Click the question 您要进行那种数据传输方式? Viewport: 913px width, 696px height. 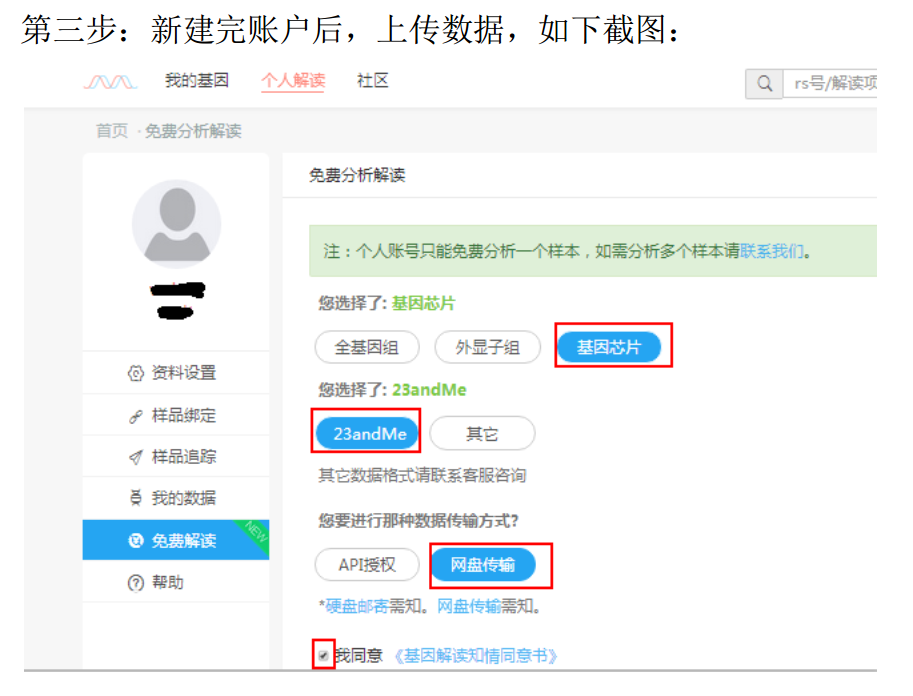point(418,520)
